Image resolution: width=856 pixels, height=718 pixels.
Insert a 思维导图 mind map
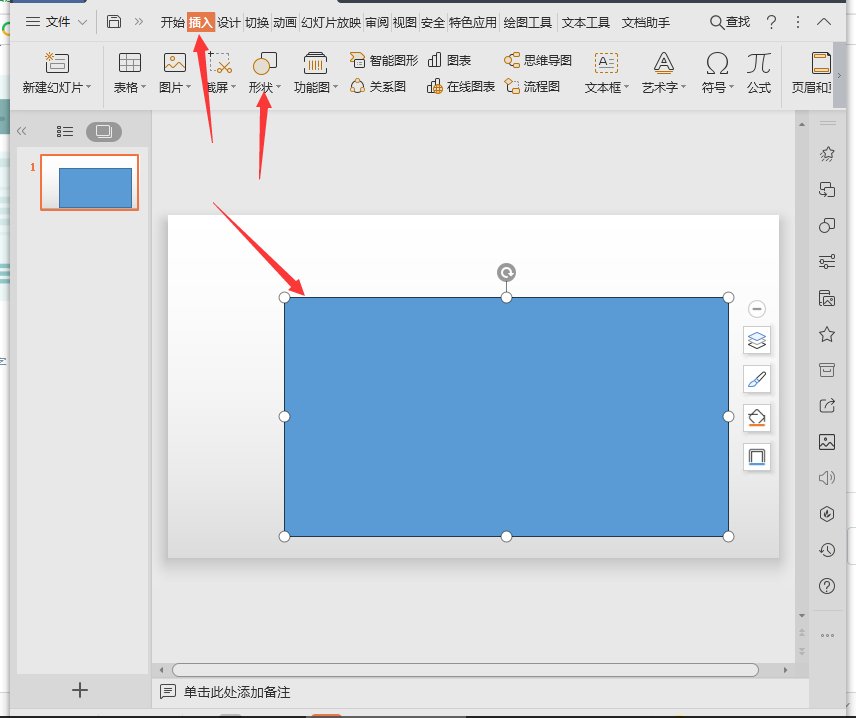click(538, 61)
